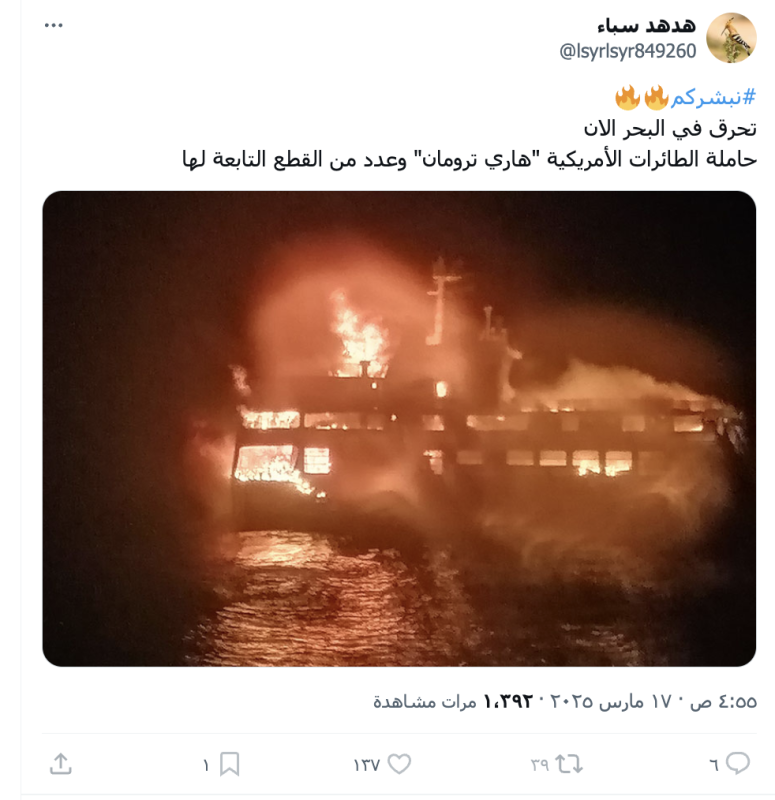Reply using the speech bubble icon
The height and width of the screenshot is (800, 775).
click(x=738, y=763)
